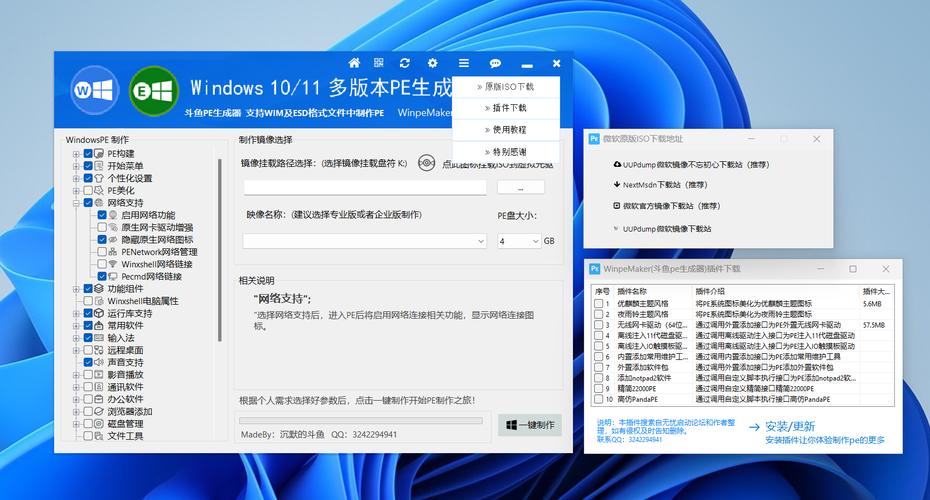Click 安装/更新 in plugin window
930x500 pixels.
[790, 426]
